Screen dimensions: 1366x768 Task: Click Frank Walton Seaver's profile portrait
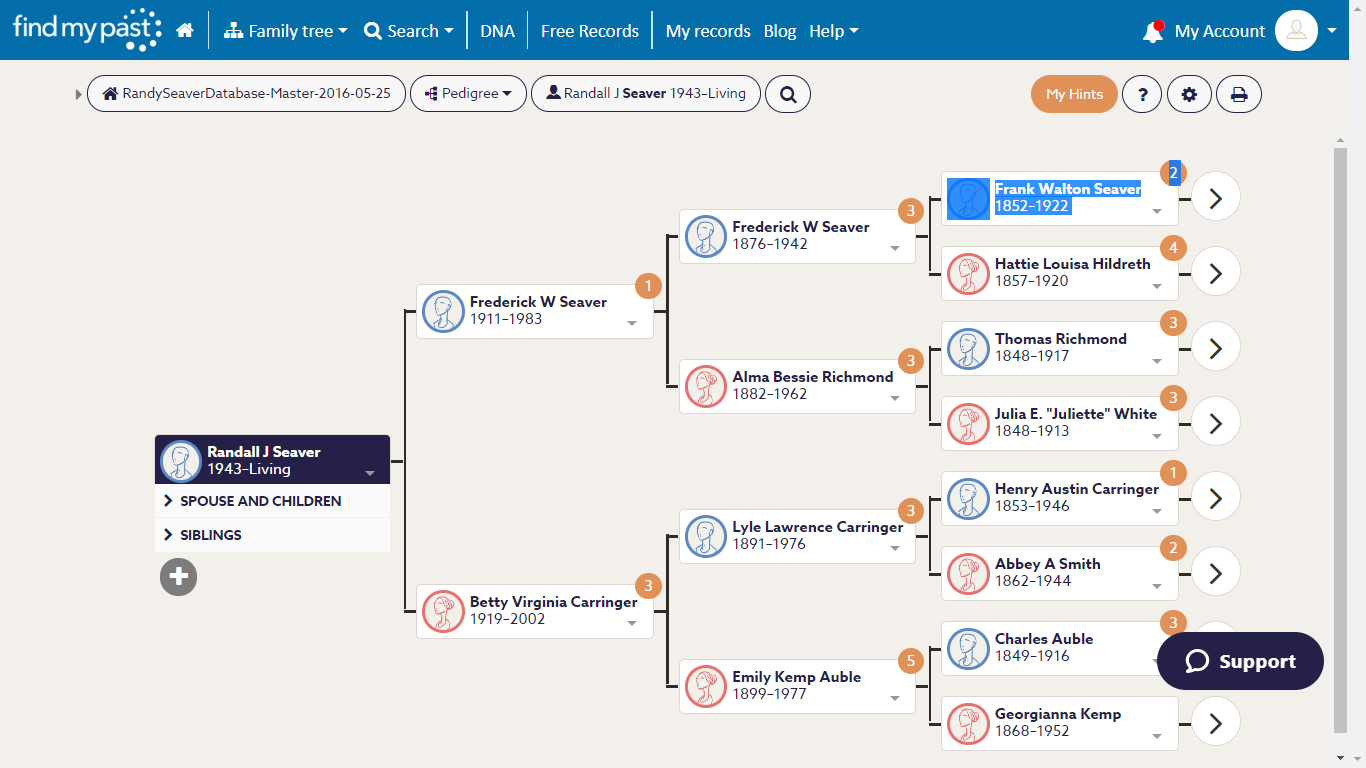(968, 199)
